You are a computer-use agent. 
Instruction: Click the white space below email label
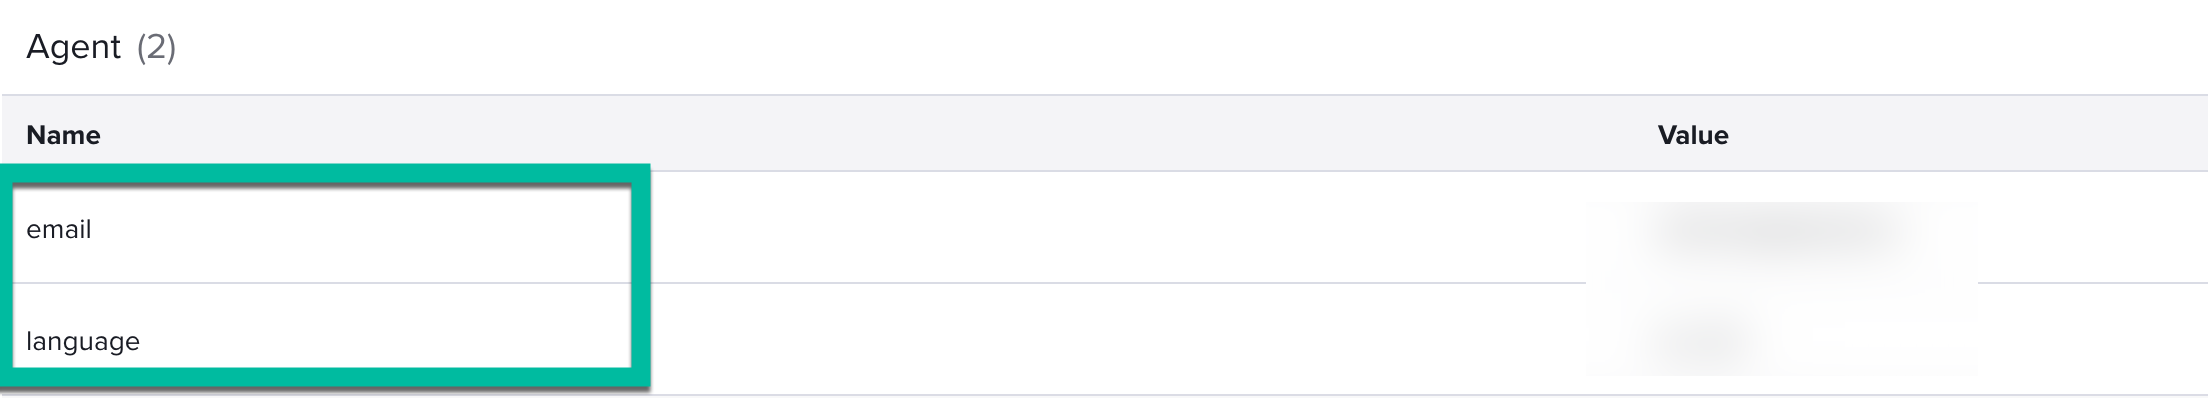pyautogui.click(x=320, y=263)
